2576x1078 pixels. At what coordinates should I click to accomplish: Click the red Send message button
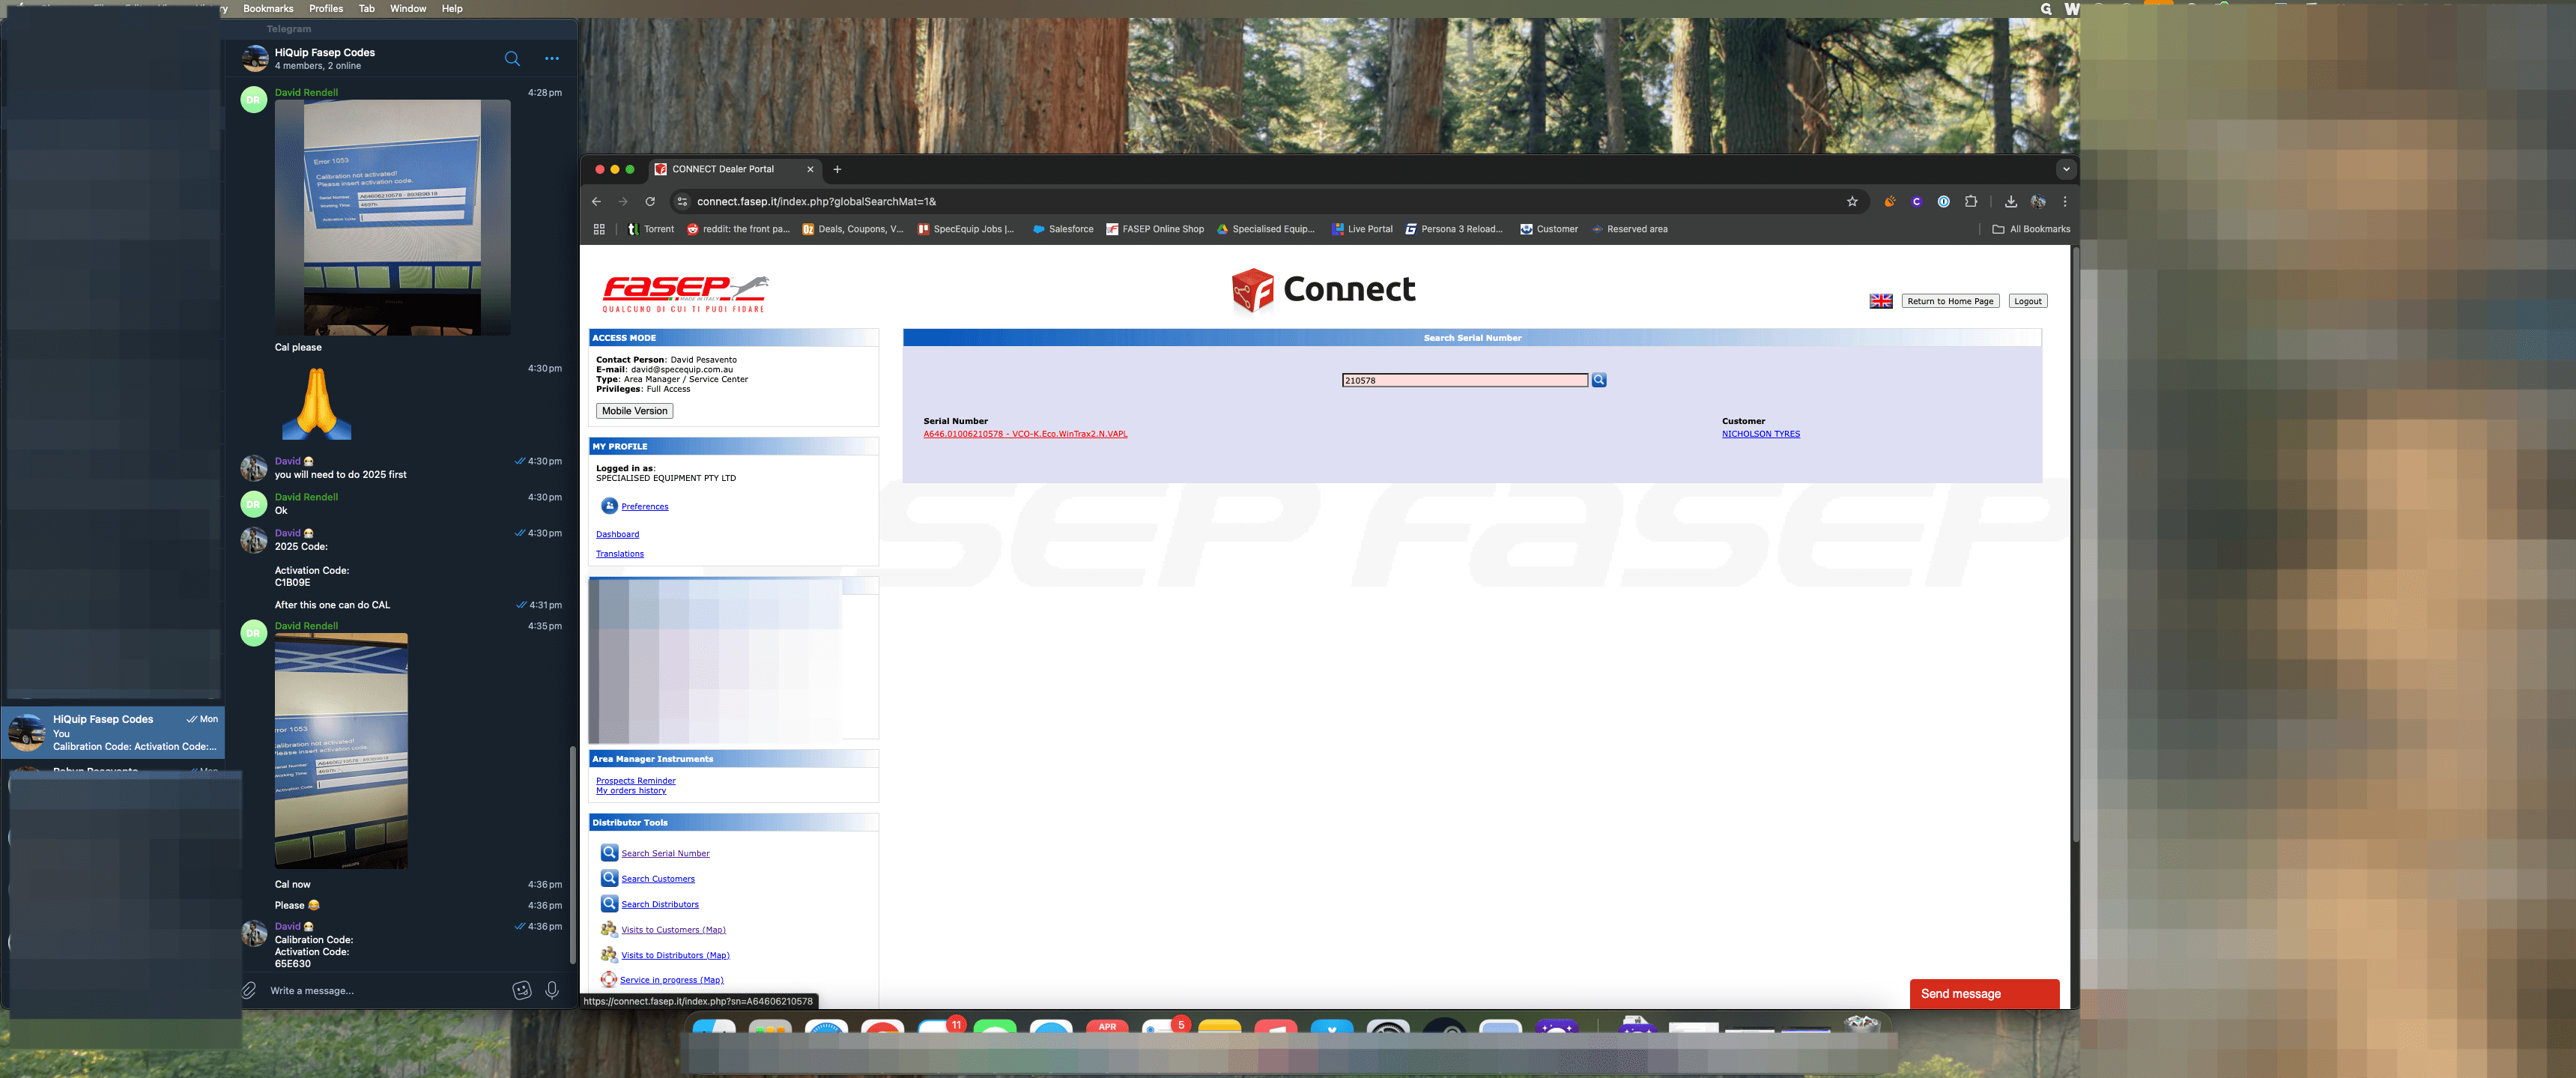click(1984, 993)
